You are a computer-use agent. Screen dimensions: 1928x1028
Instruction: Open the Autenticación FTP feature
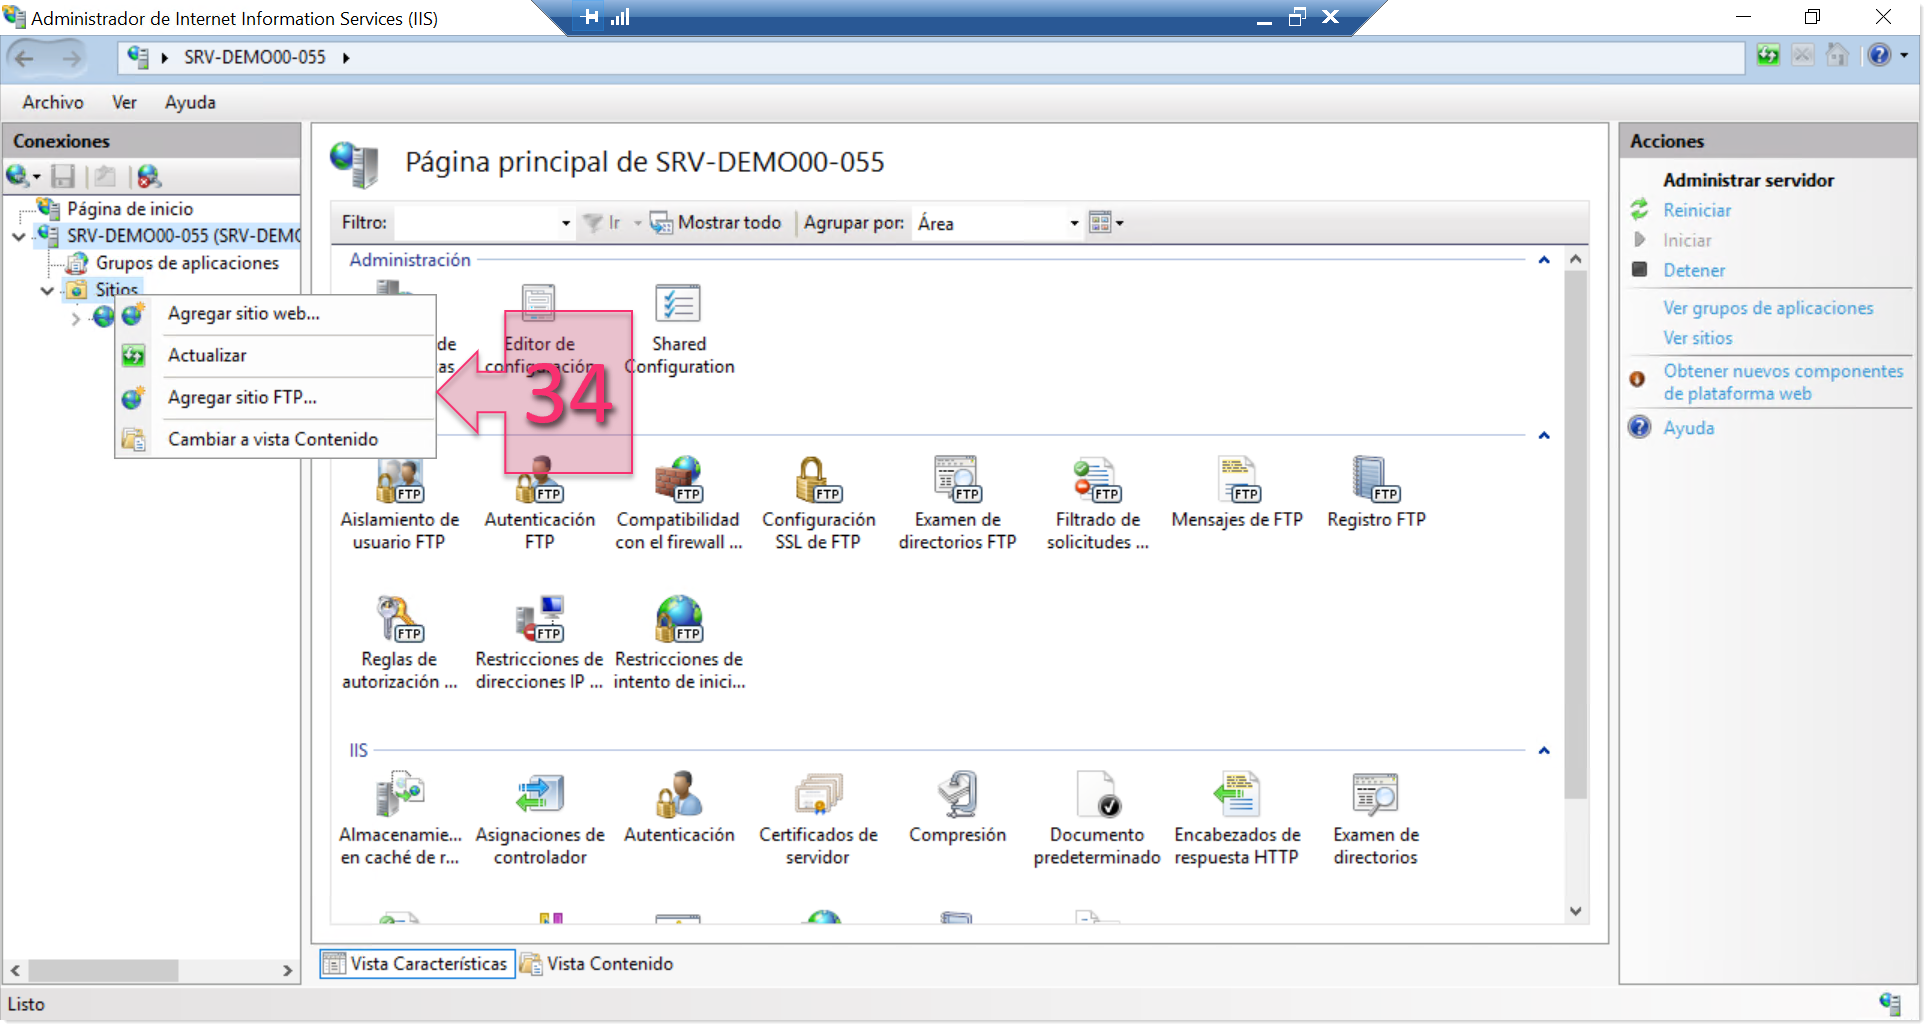coord(539,500)
